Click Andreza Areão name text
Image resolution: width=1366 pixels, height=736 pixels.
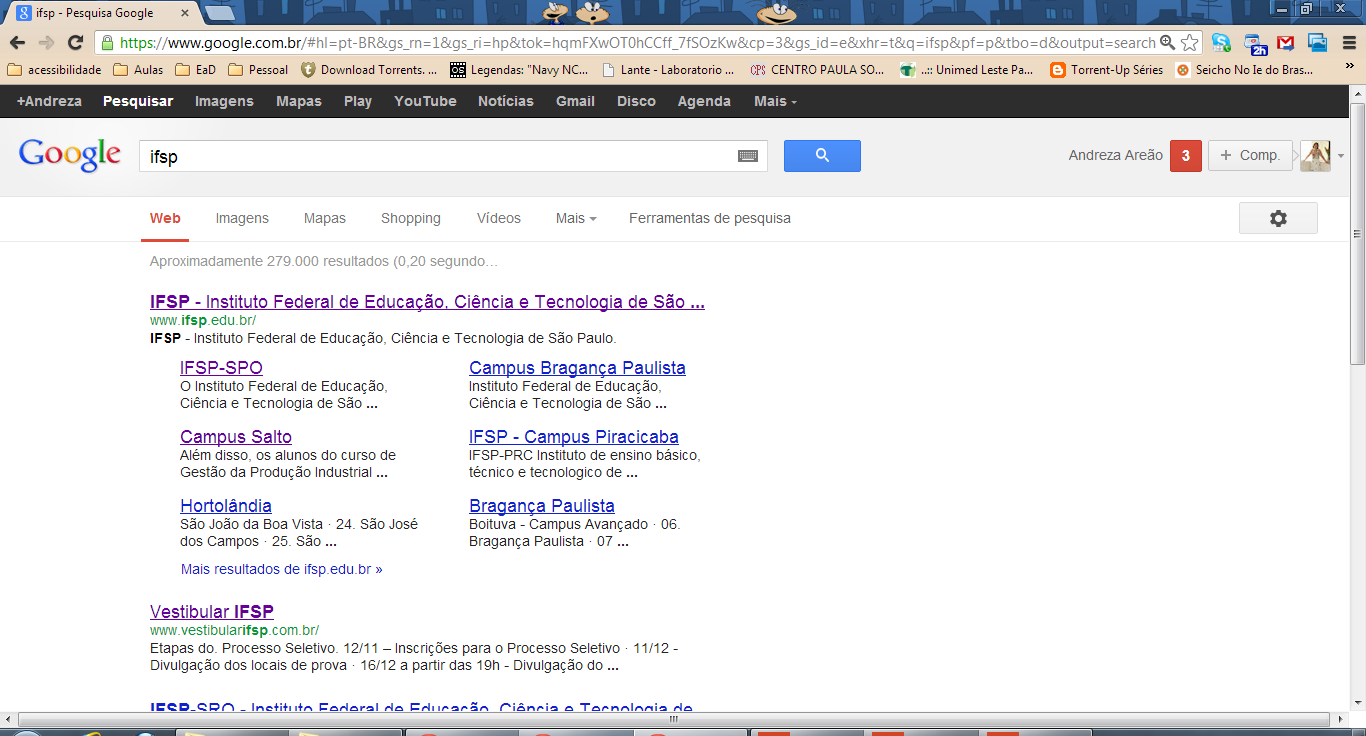click(1116, 156)
